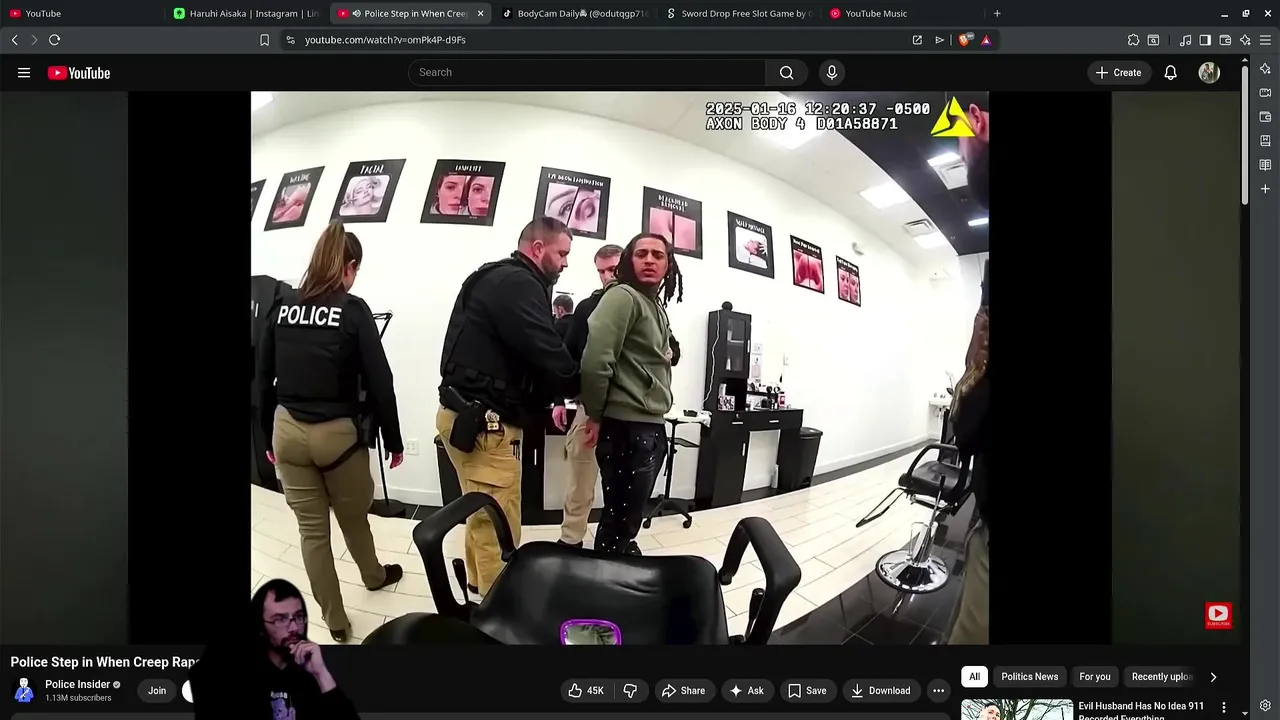
Task: Open Leo AI sparkle toolbar icon
Action: (x=1245, y=40)
